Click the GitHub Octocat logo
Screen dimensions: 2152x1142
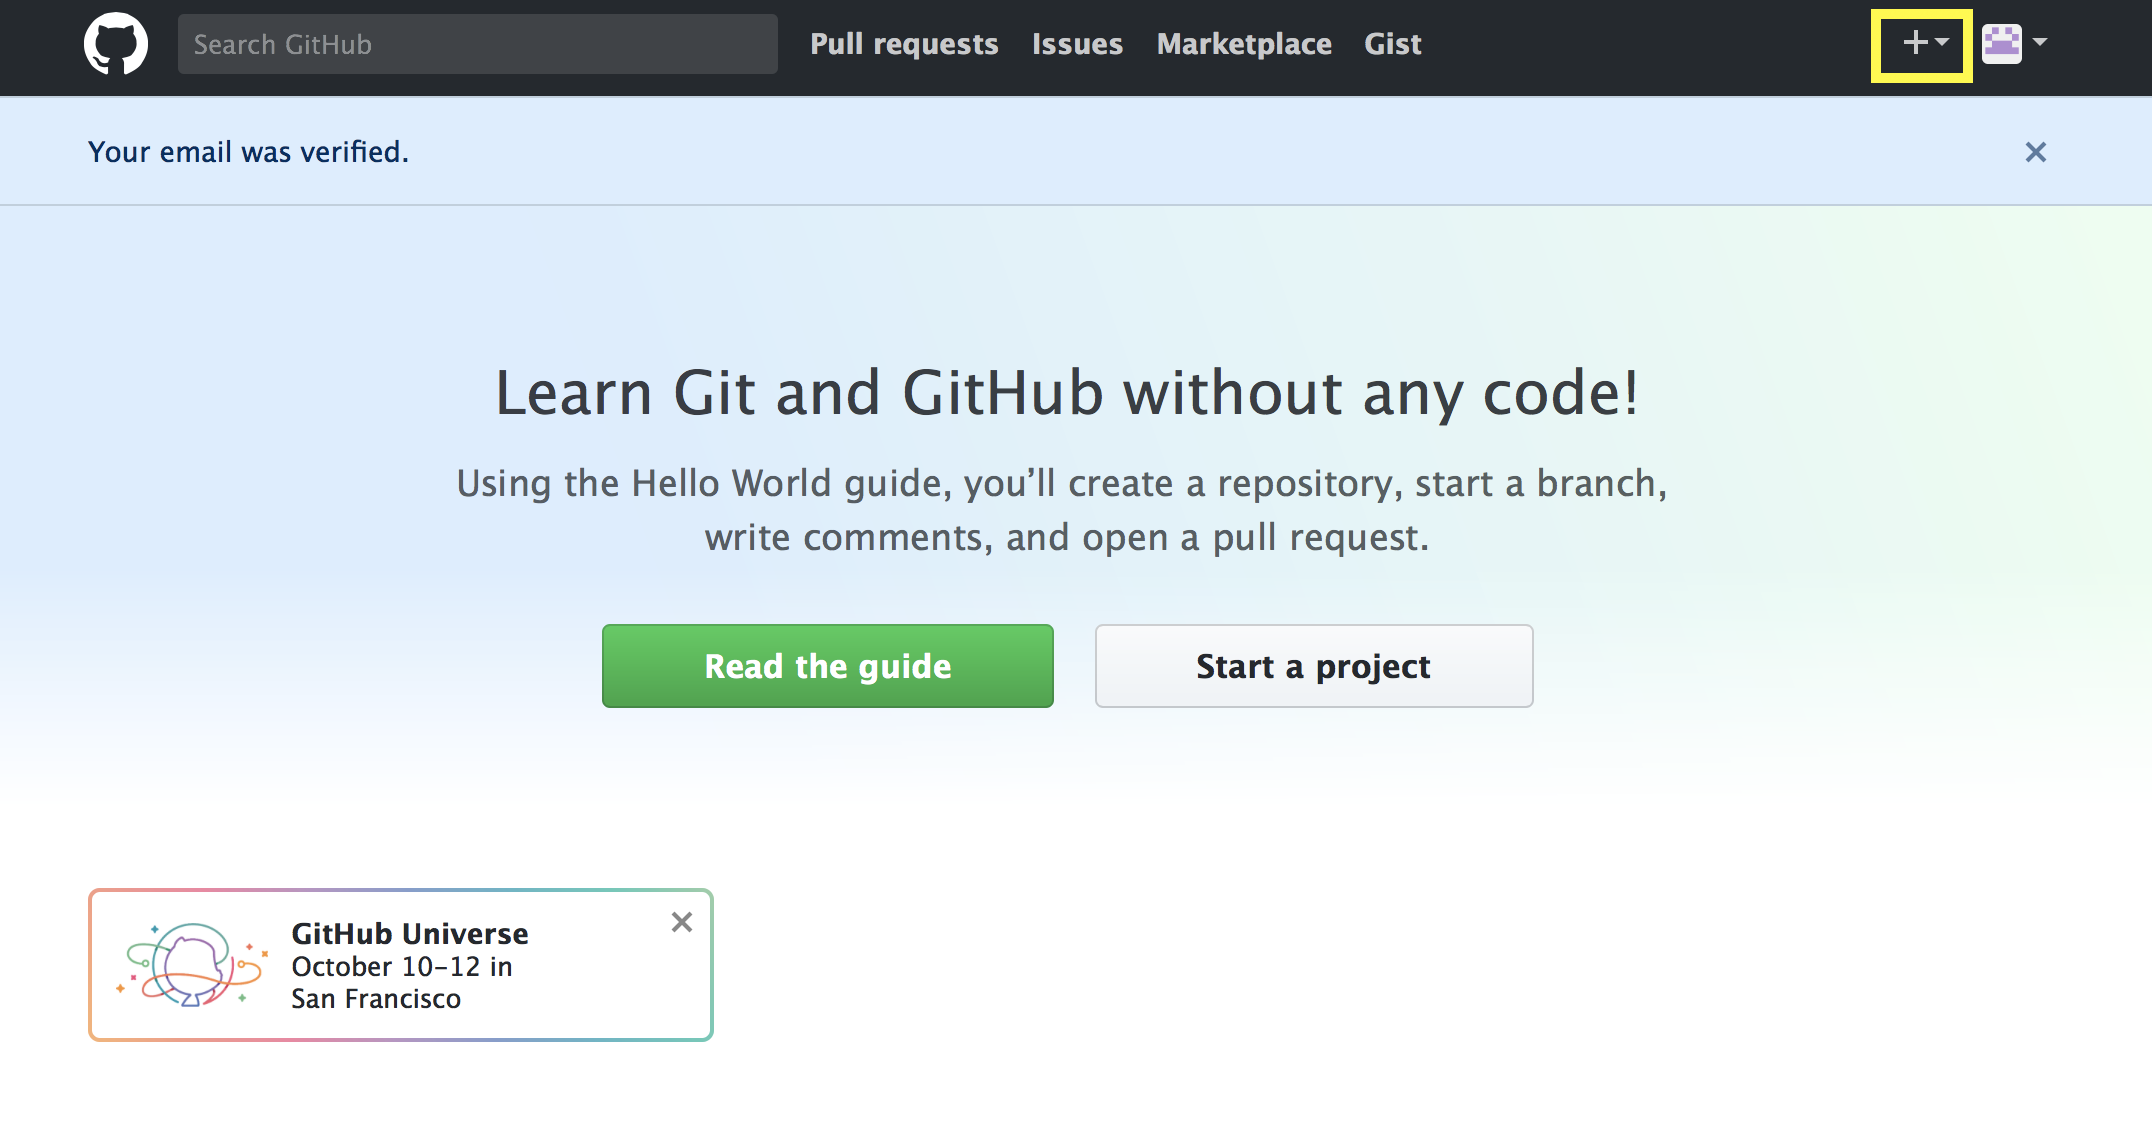pyautogui.click(x=116, y=44)
